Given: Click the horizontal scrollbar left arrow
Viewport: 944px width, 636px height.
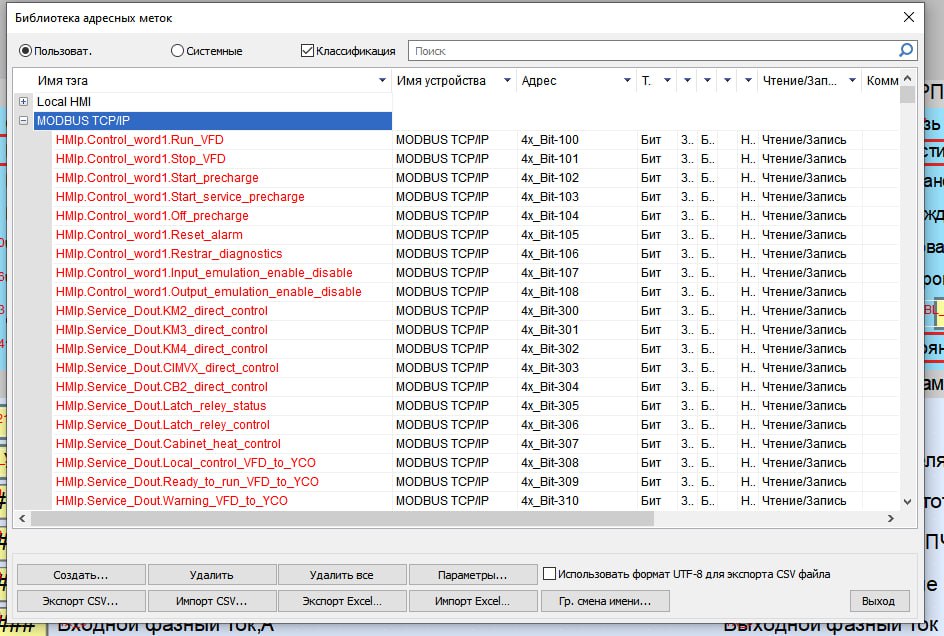Looking at the screenshot, I should coord(22,518).
